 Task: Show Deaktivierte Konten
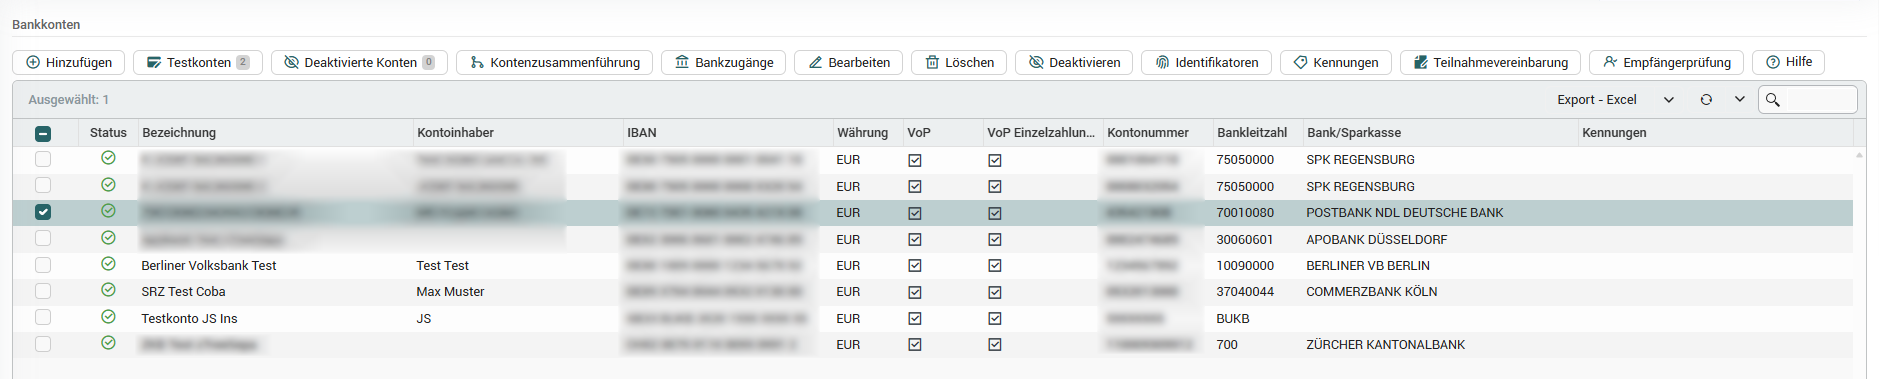359,62
